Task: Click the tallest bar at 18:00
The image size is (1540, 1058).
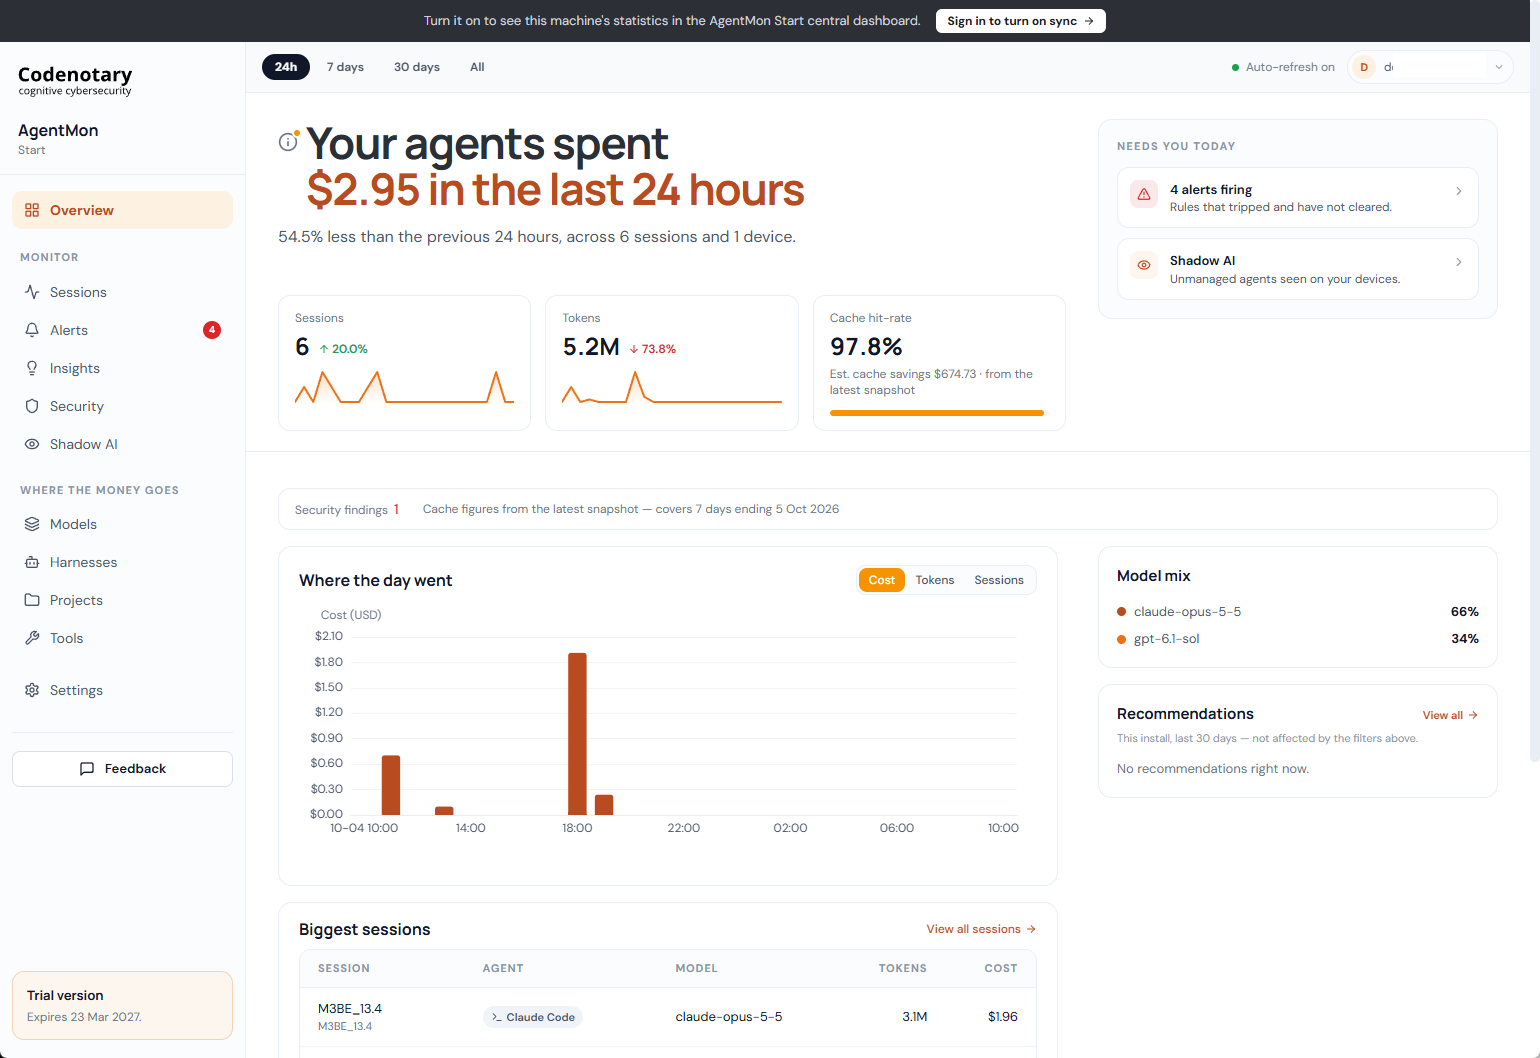Action: 577,734
